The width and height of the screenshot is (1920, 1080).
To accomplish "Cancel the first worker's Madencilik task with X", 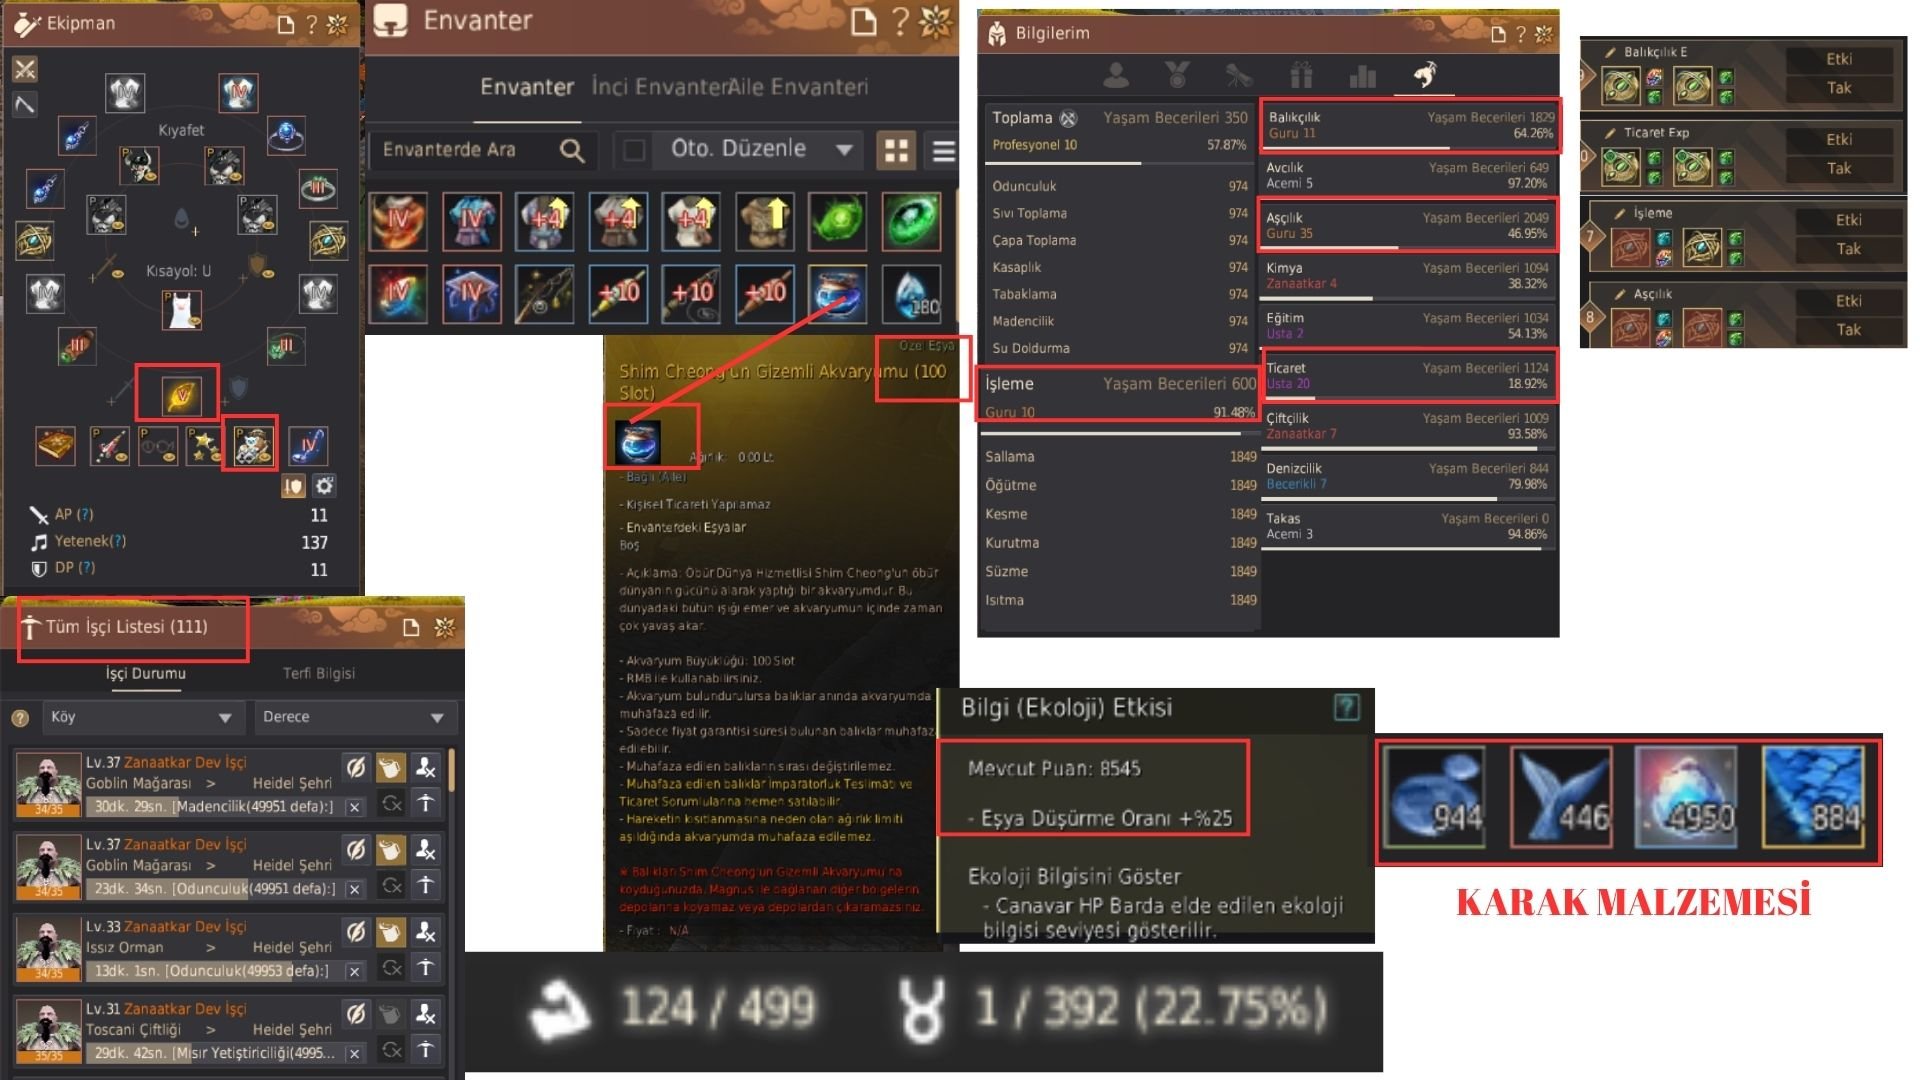I will click(354, 806).
